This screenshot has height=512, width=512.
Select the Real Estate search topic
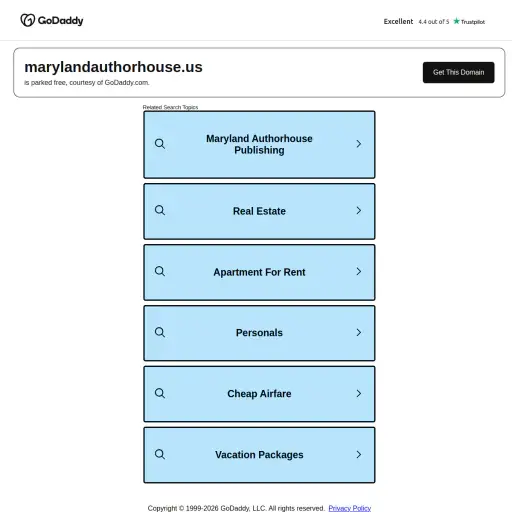click(x=259, y=211)
